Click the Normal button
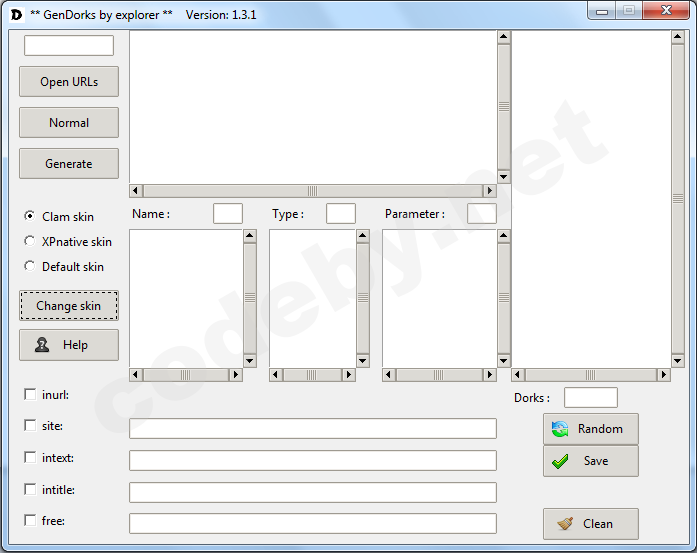Image resolution: width=697 pixels, height=553 pixels. pos(69,123)
